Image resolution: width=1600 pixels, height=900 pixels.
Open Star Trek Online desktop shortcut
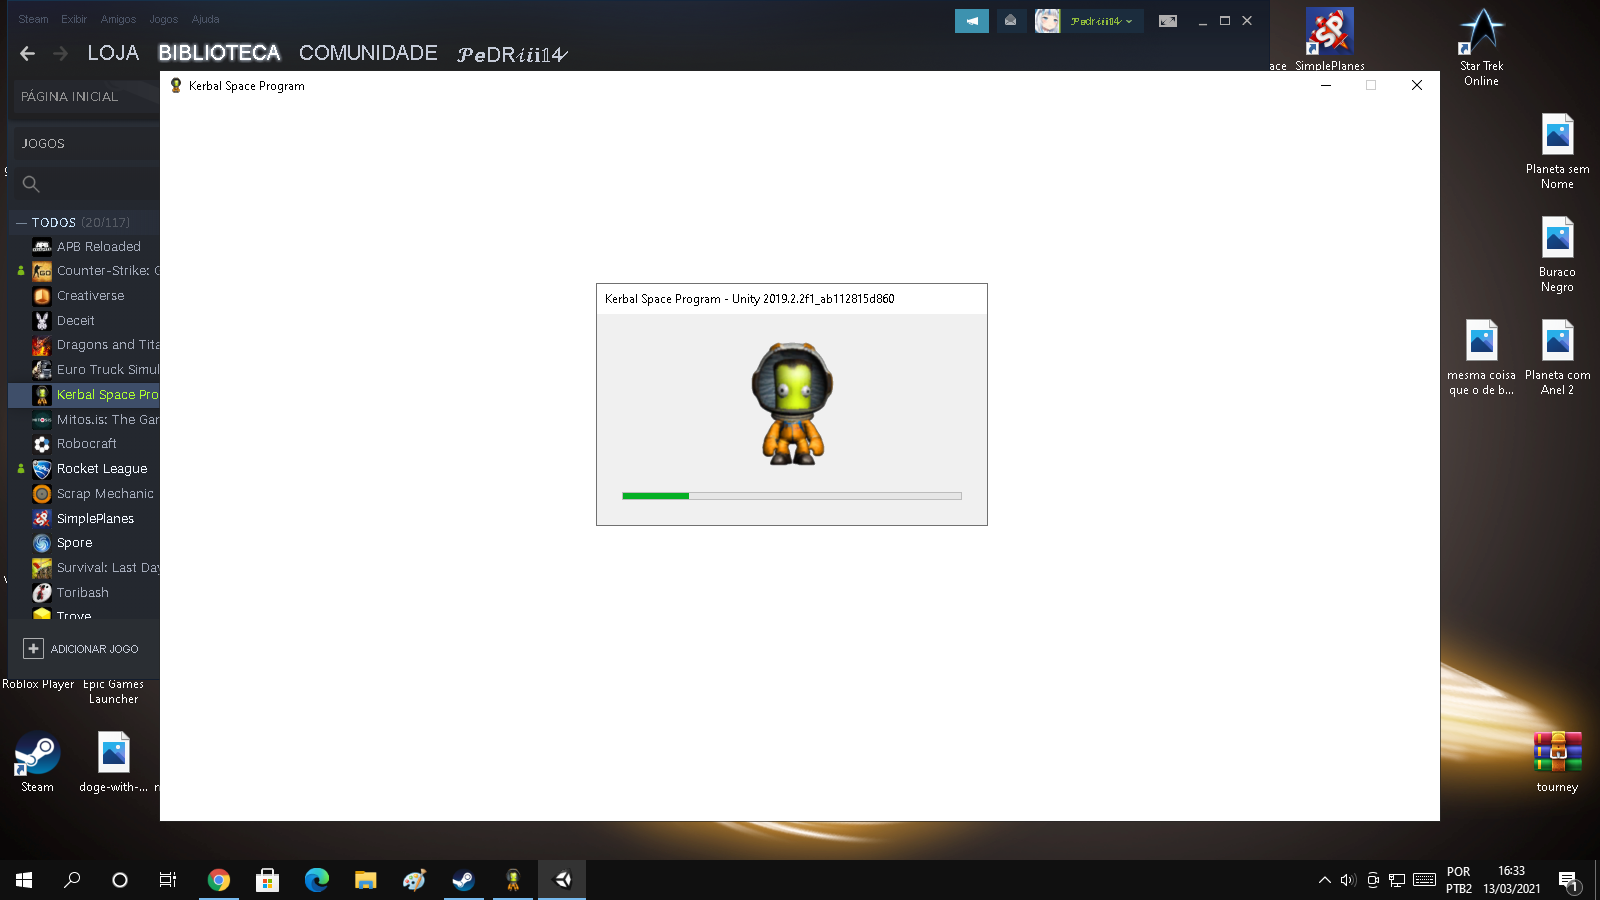coord(1481,47)
